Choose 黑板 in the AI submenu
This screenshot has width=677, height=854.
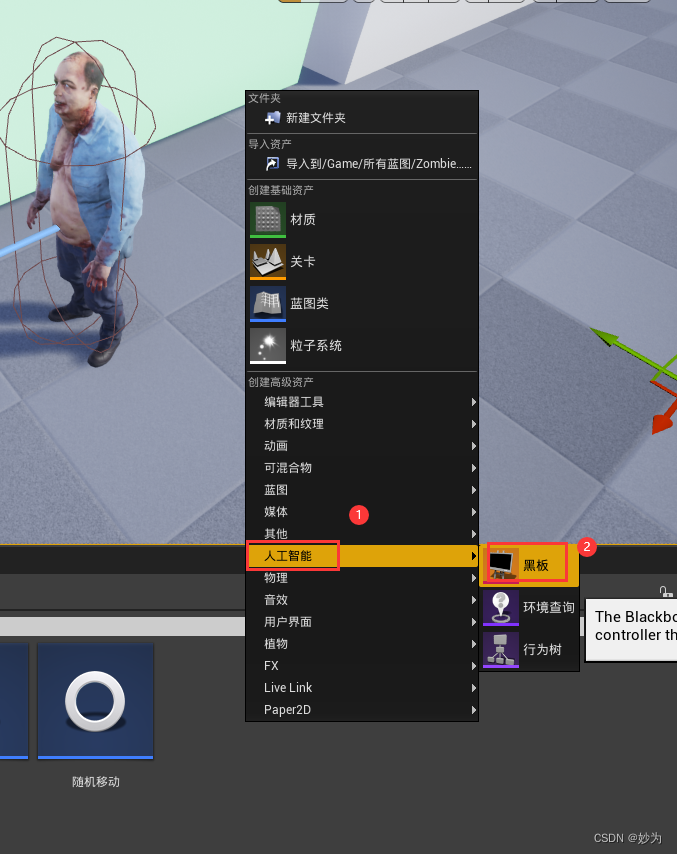(529, 565)
